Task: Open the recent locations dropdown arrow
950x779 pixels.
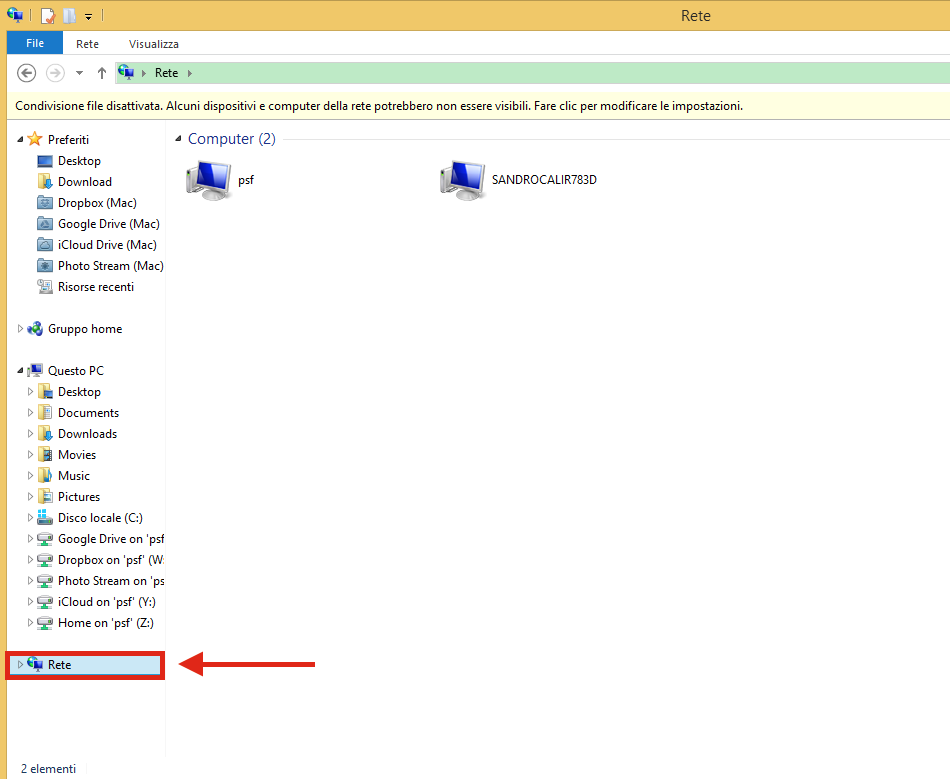Action: pyautogui.click(x=79, y=73)
